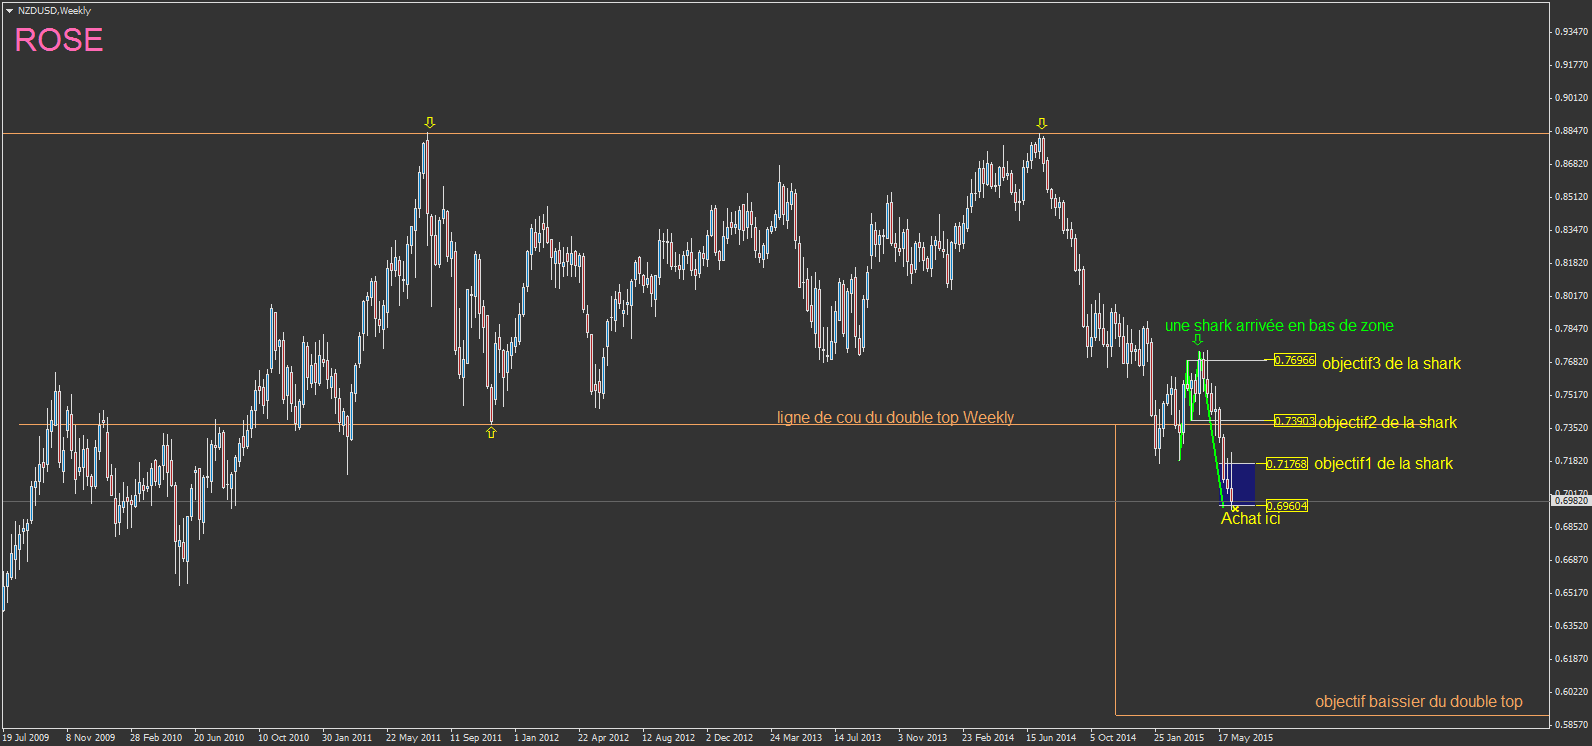This screenshot has height=746, width=1592.
Task: Click the 0.73903 price tag
Action: coord(1294,421)
